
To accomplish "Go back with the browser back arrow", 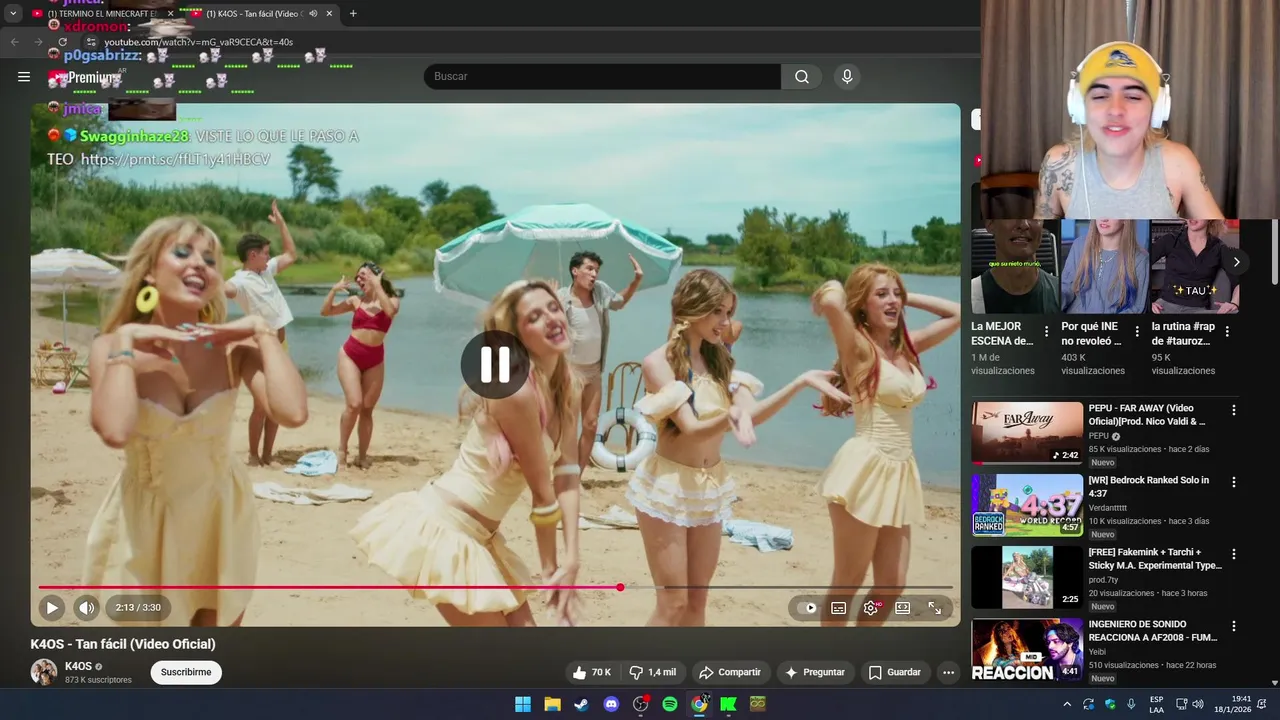I will click(x=15, y=42).
